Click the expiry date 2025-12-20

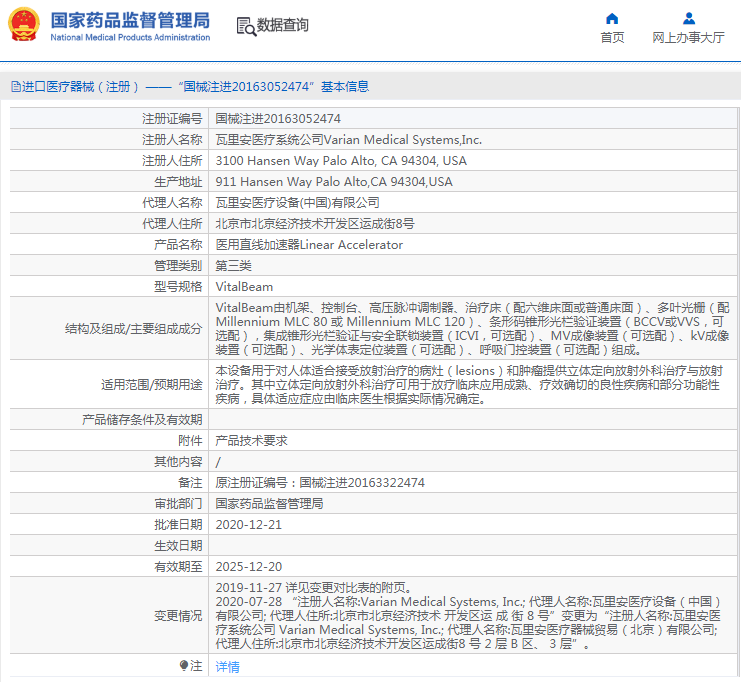click(250, 566)
